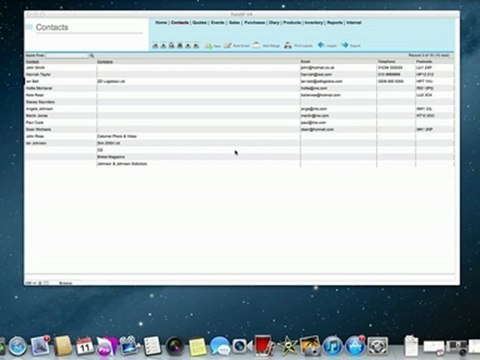Select the Ian Bell contact row
The image size is (480, 360).
(240, 81)
